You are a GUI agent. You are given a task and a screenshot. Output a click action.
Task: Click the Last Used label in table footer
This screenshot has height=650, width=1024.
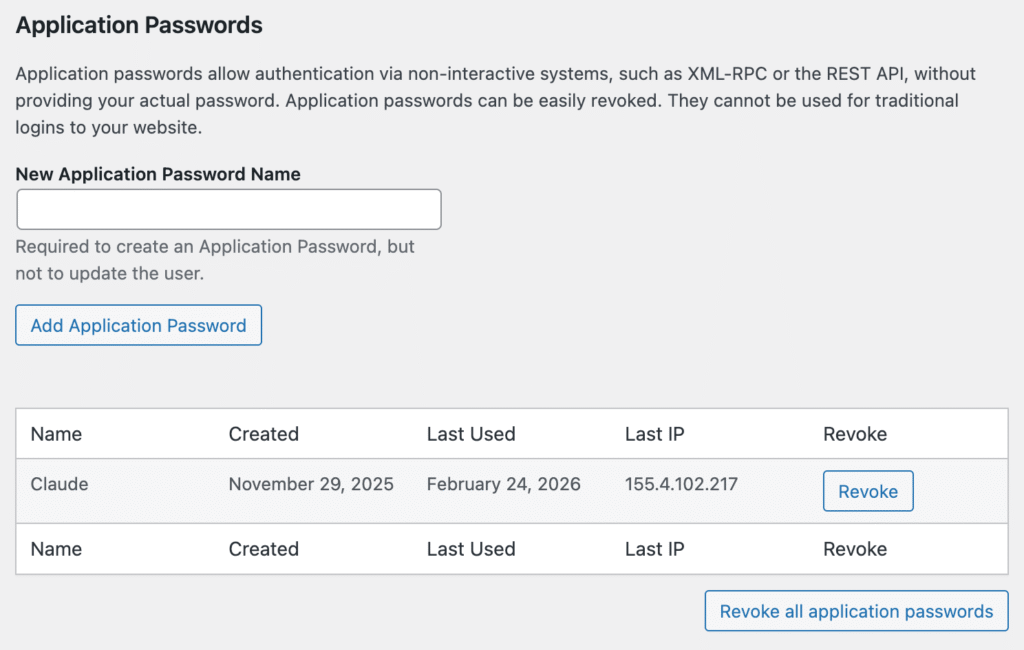pyautogui.click(x=470, y=549)
